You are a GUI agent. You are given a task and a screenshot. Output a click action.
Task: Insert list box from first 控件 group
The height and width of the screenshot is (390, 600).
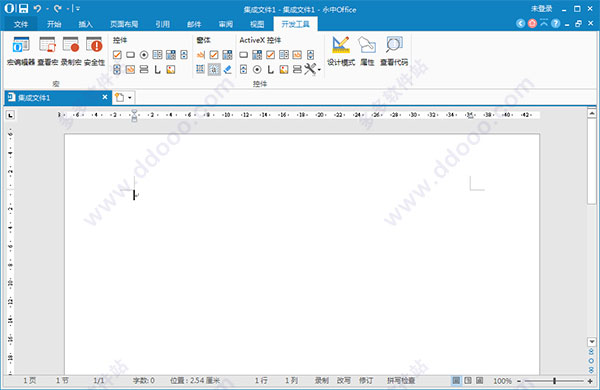coord(157,55)
